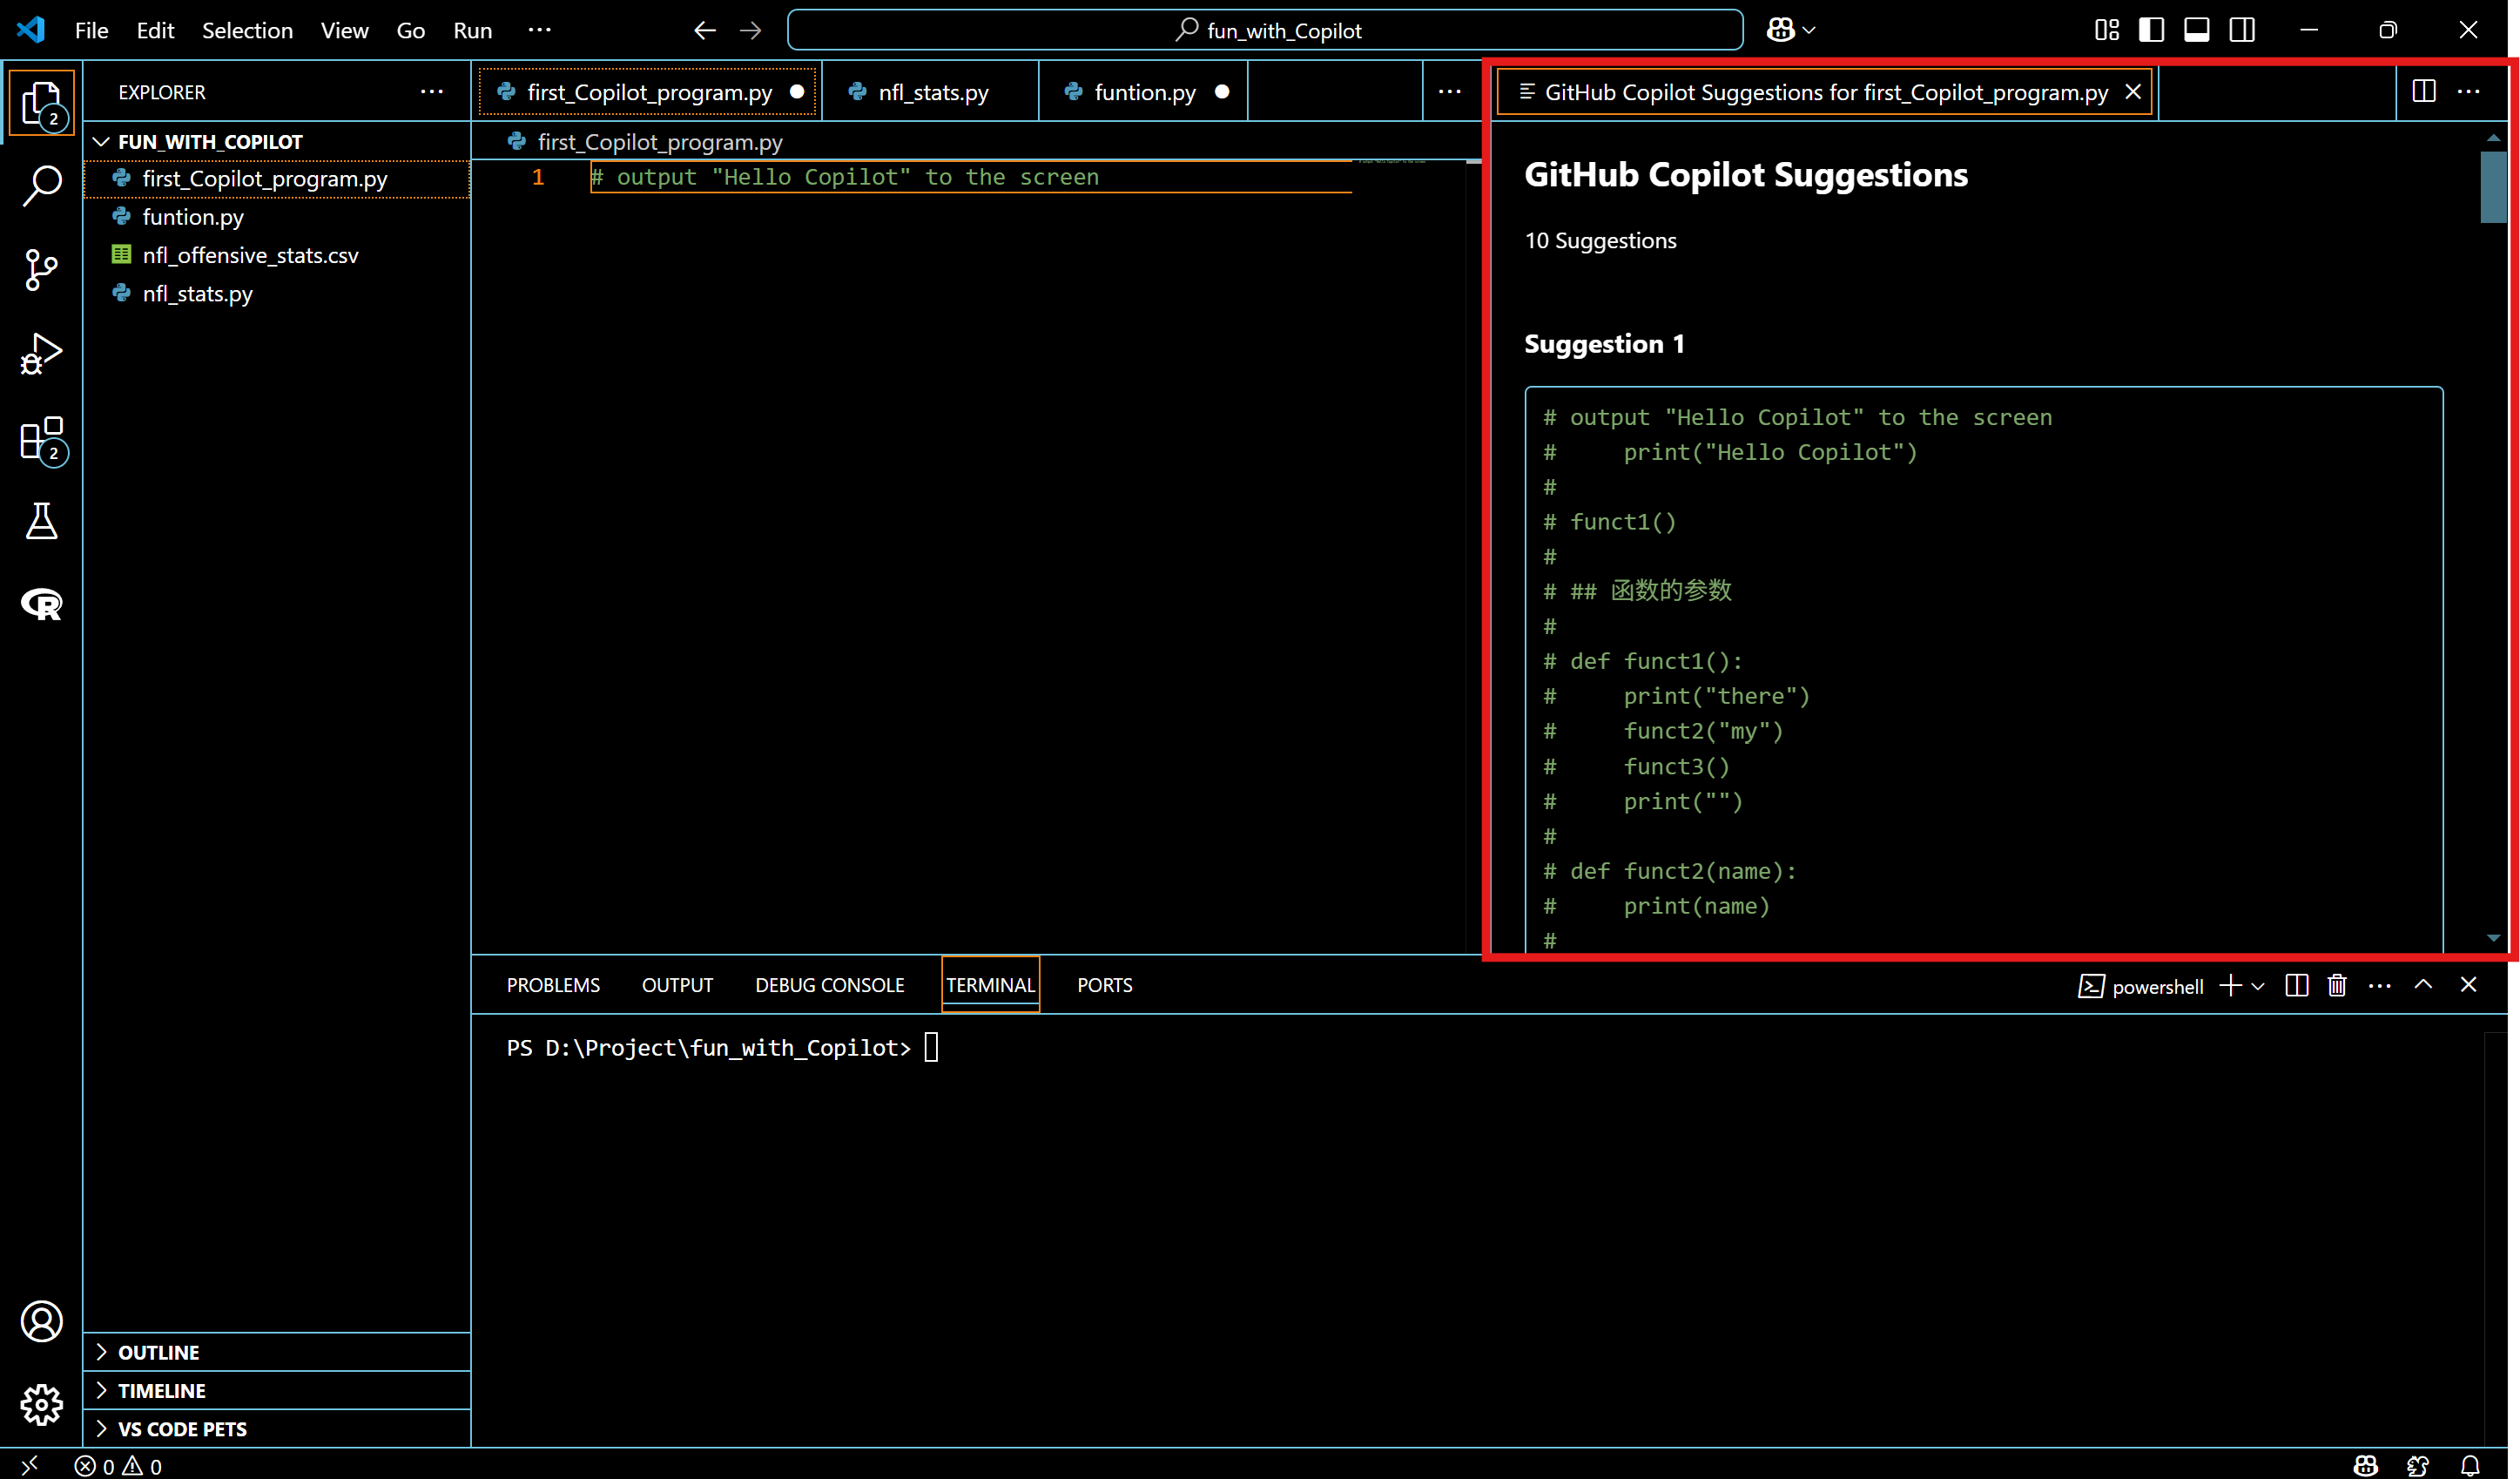
Task: Open new terminal launch profile dropdown
Action: click(2258, 986)
